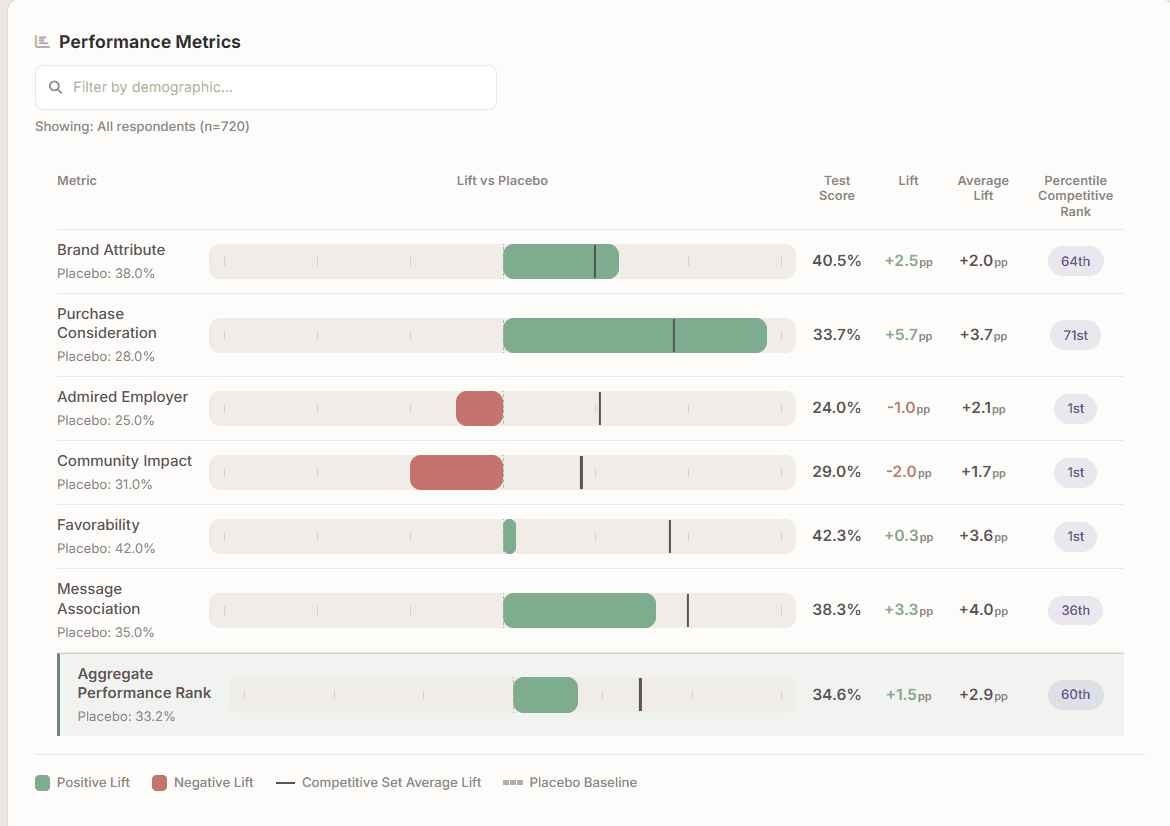Click the 71st percentile badge
Image resolution: width=1170 pixels, height=826 pixels.
[x=1075, y=335]
